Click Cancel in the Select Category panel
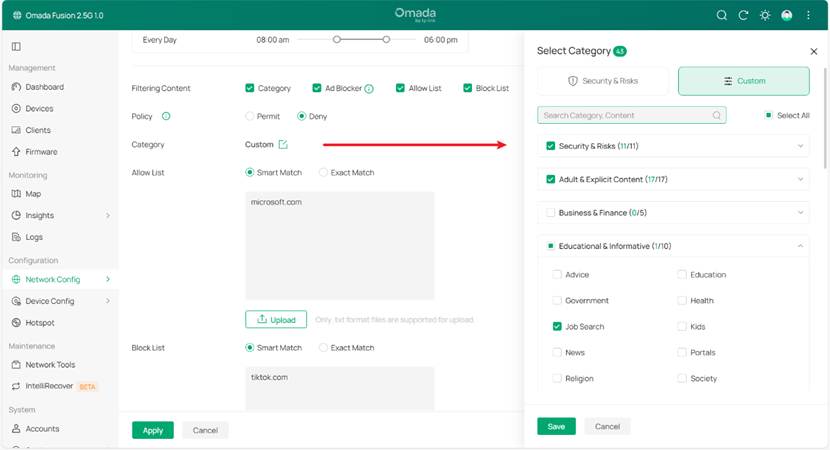 point(607,426)
